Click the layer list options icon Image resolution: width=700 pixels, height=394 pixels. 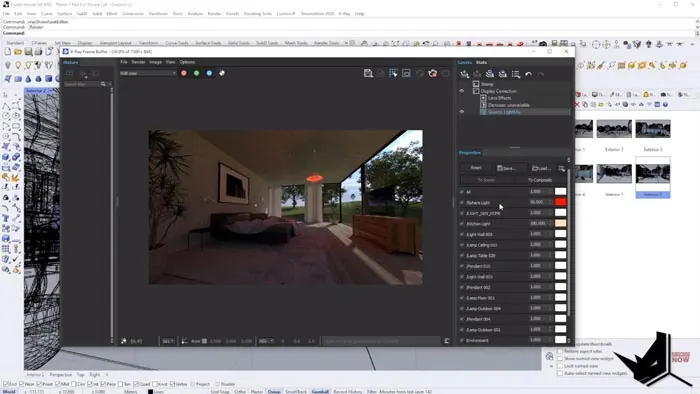[516, 74]
